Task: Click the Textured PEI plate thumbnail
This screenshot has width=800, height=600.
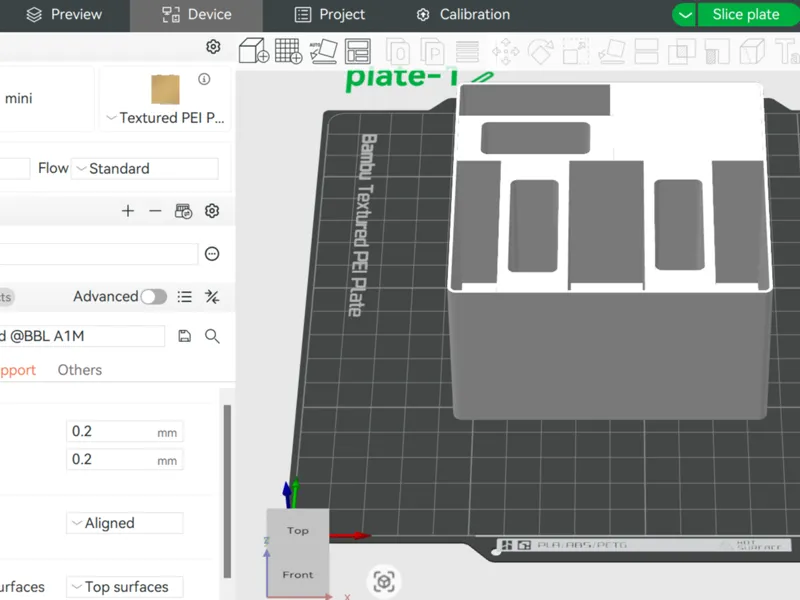Action: [x=165, y=89]
